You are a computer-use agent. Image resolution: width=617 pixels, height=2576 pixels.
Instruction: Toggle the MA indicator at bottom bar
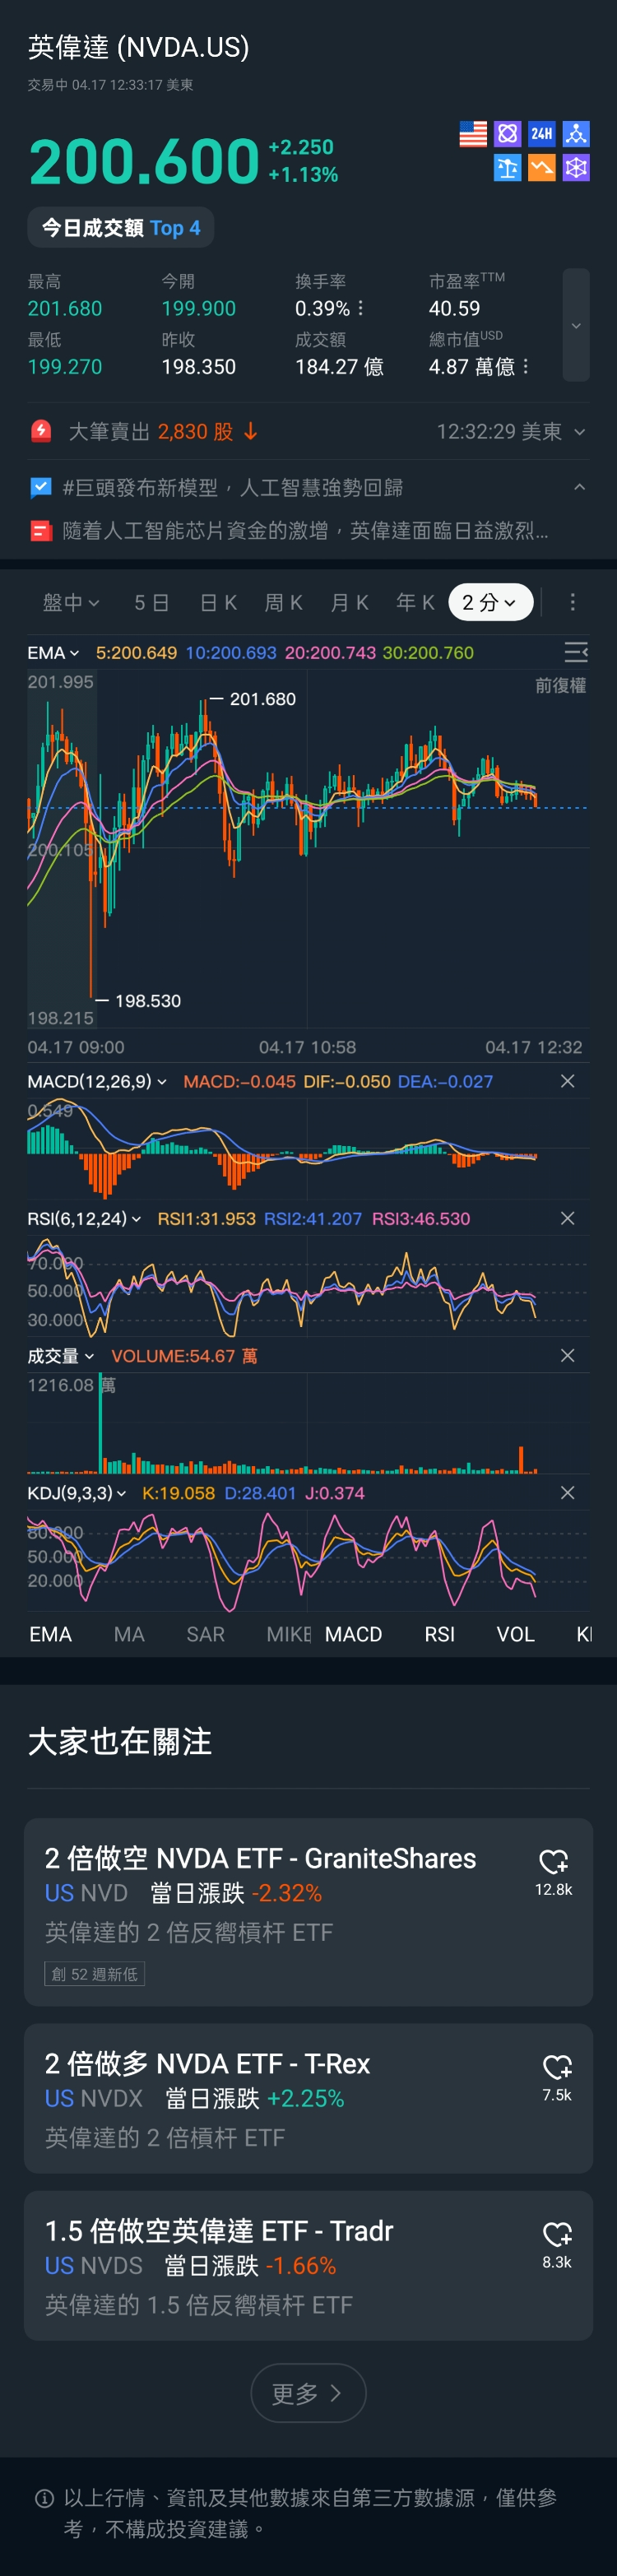tap(129, 1634)
